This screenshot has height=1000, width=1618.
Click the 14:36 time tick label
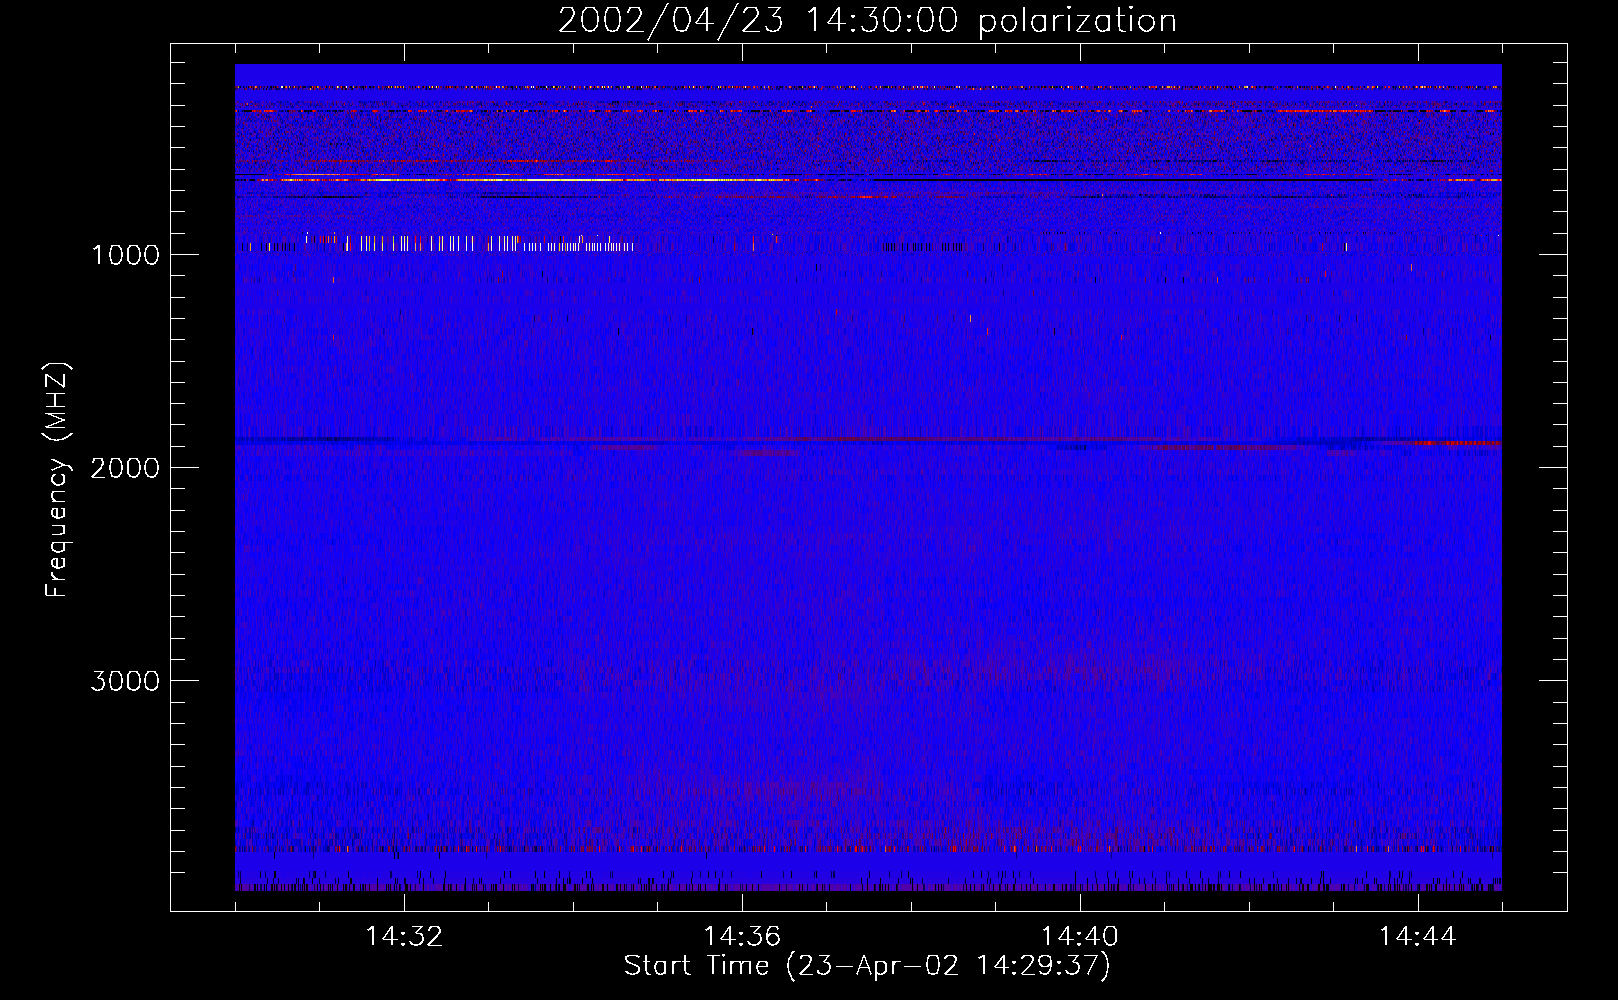(x=742, y=936)
